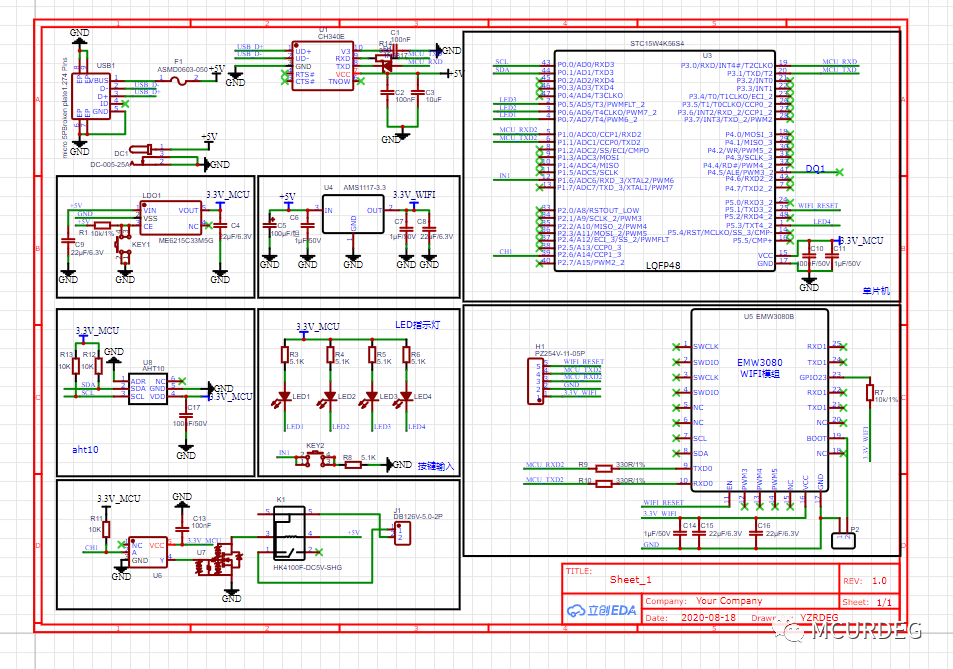This screenshot has height=669, width=953.
Task: Select resistor R5 5.1K
Action: [372, 355]
